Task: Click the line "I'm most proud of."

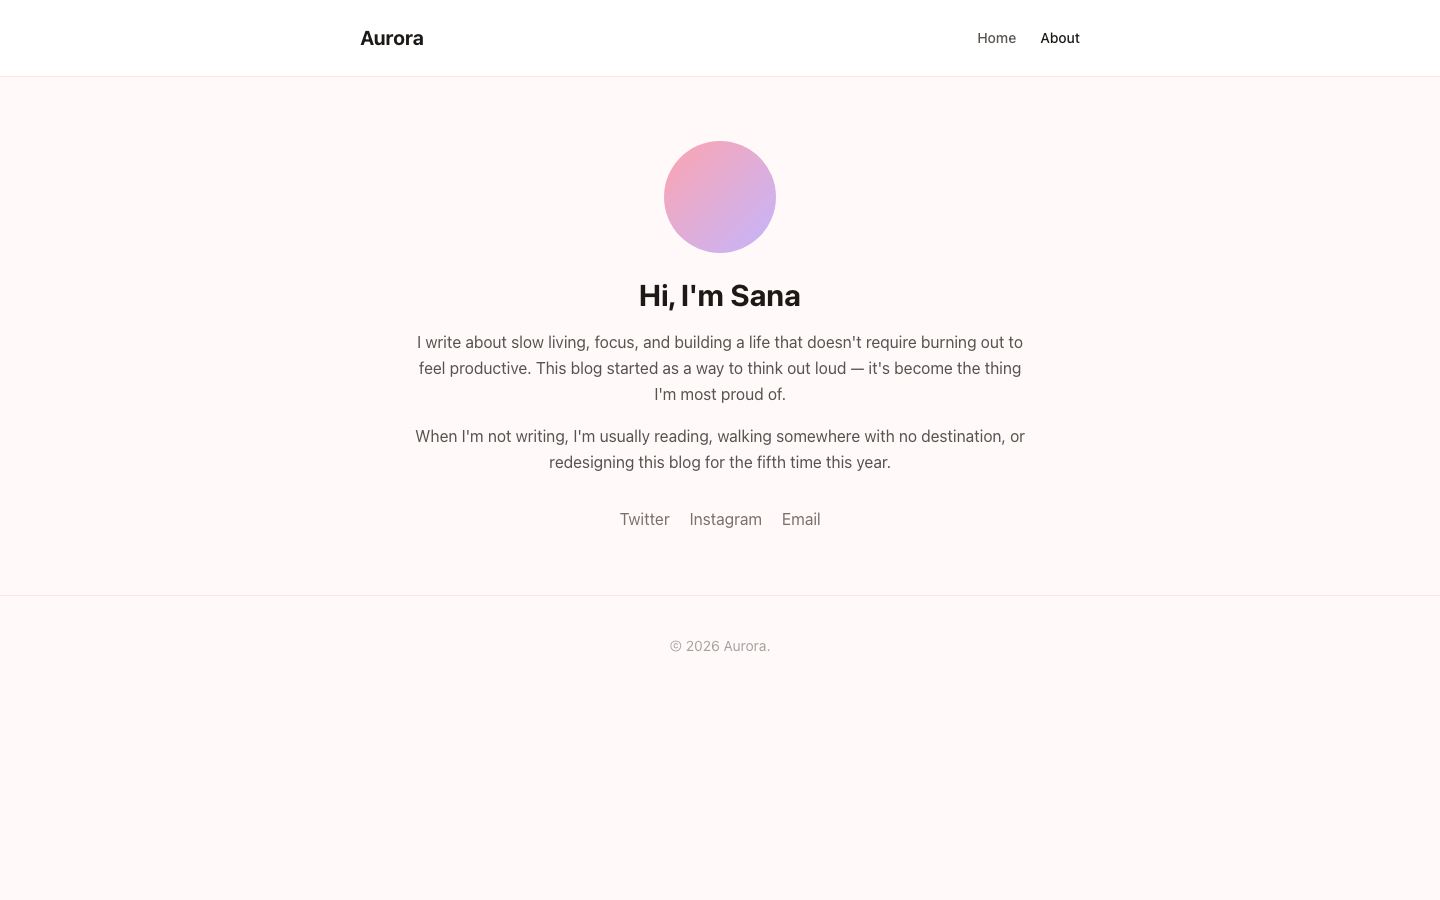Action: coord(720,394)
